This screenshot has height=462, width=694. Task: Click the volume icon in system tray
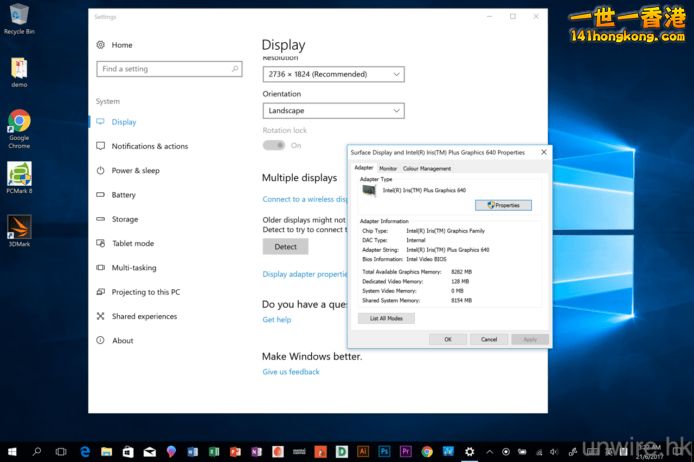554,452
